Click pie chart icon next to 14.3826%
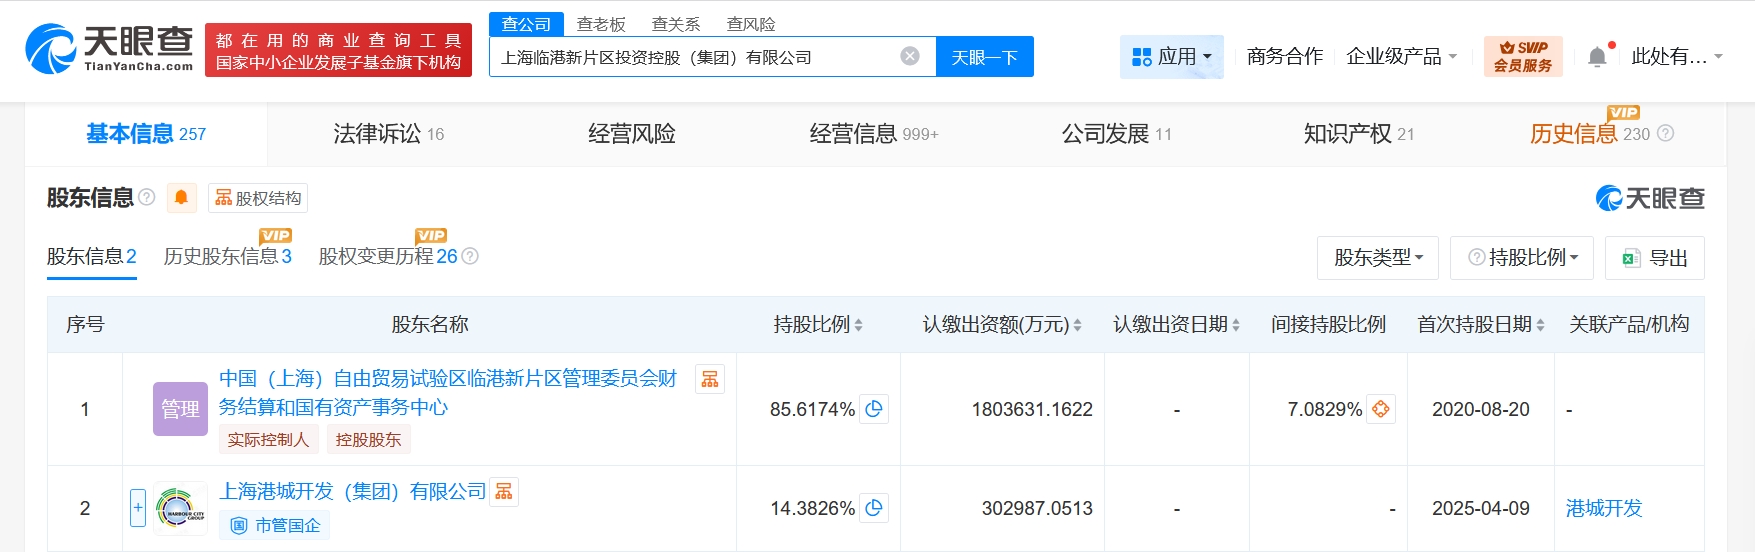This screenshot has height=552, width=1755. [874, 508]
